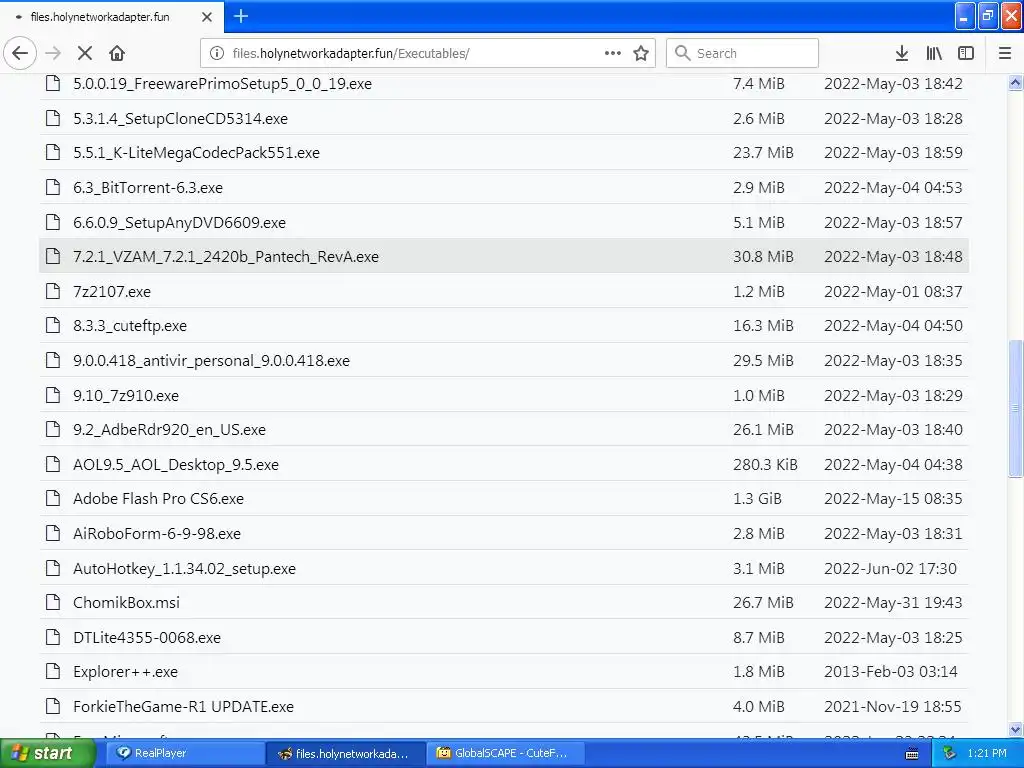Download Explorer++.exe
Screen dimensions: 1024x768
click(125, 672)
